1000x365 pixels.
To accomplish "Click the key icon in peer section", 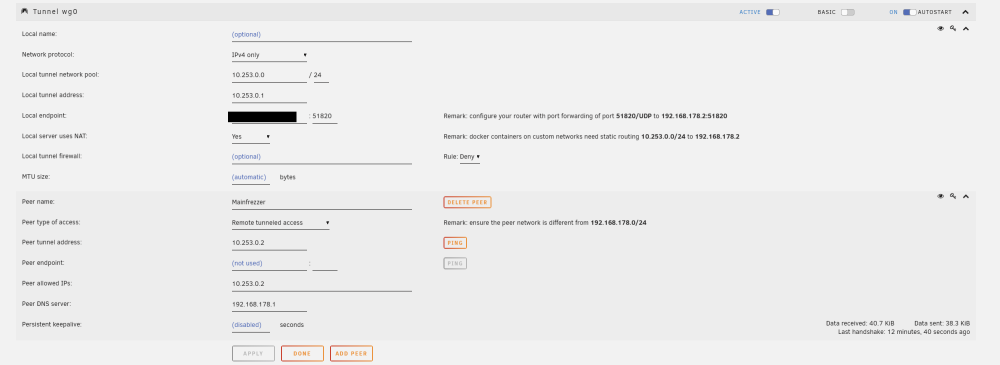I will click(953, 197).
